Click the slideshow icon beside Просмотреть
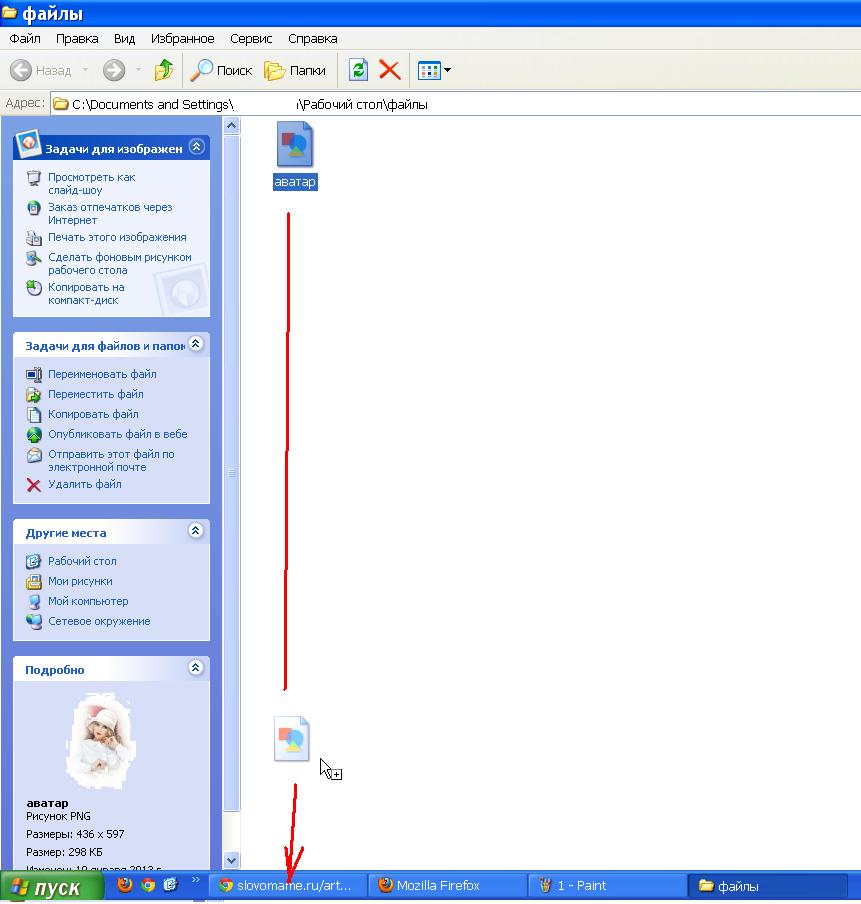861x904 pixels. click(x=34, y=178)
